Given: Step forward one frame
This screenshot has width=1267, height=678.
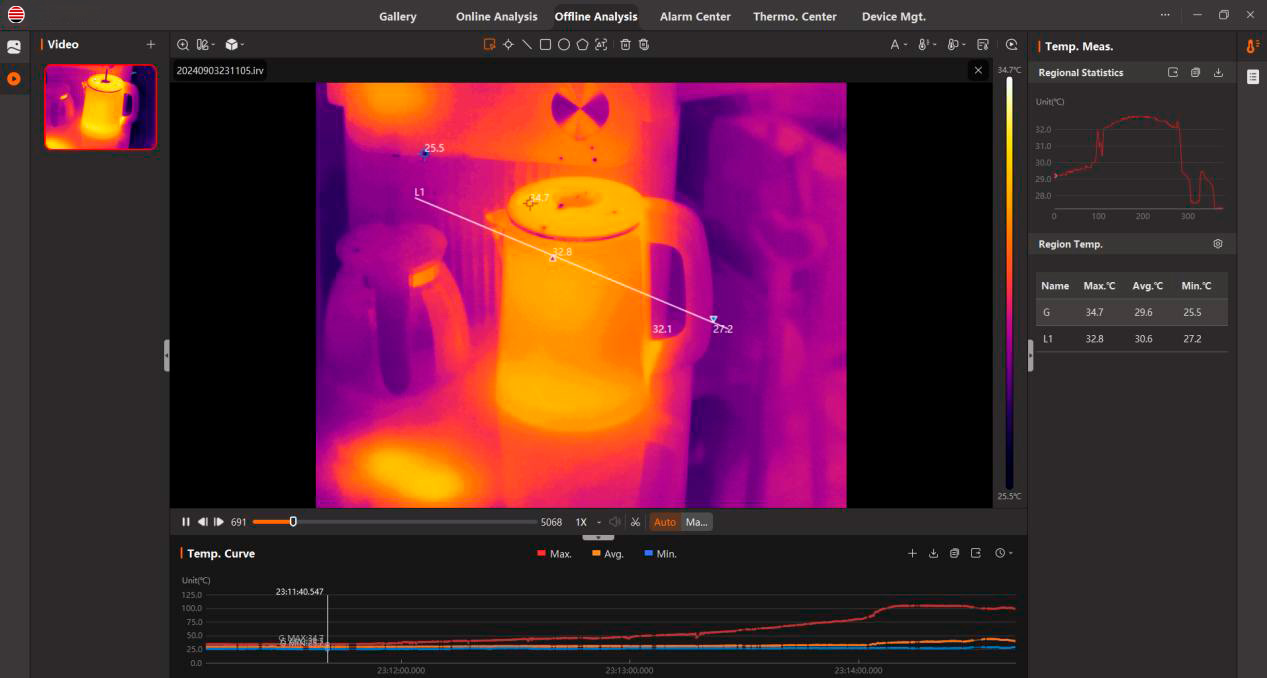Looking at the screenshot, I should point(219,522).
